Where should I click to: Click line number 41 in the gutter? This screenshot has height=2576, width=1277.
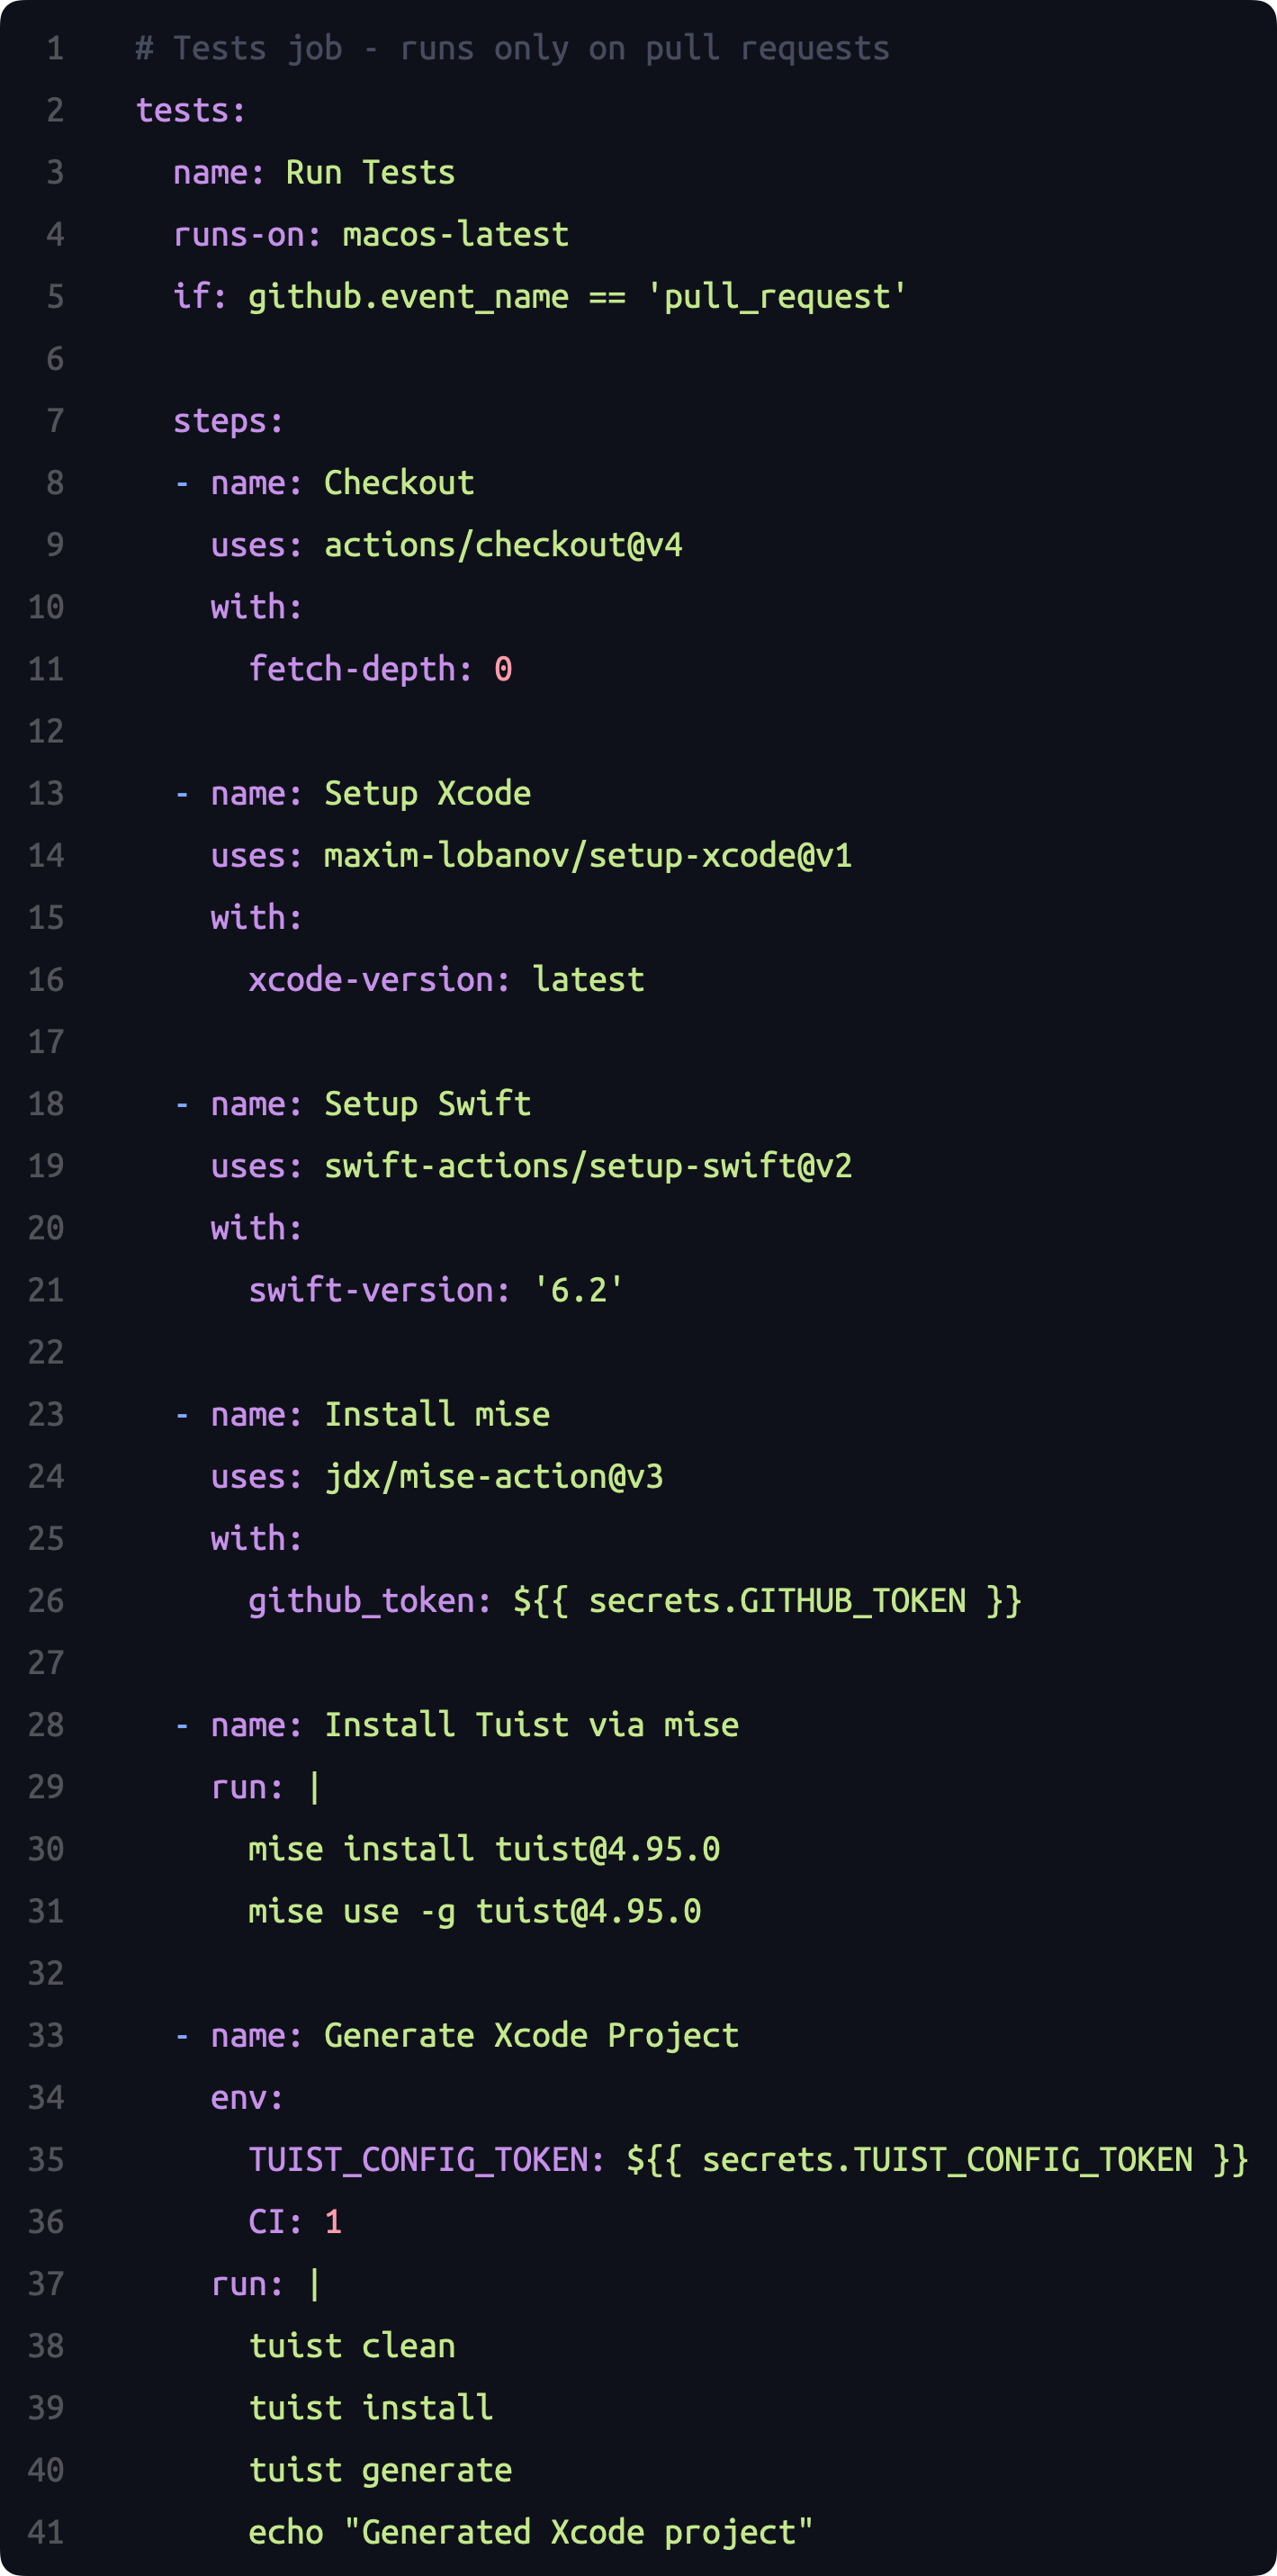(46, 2532)
